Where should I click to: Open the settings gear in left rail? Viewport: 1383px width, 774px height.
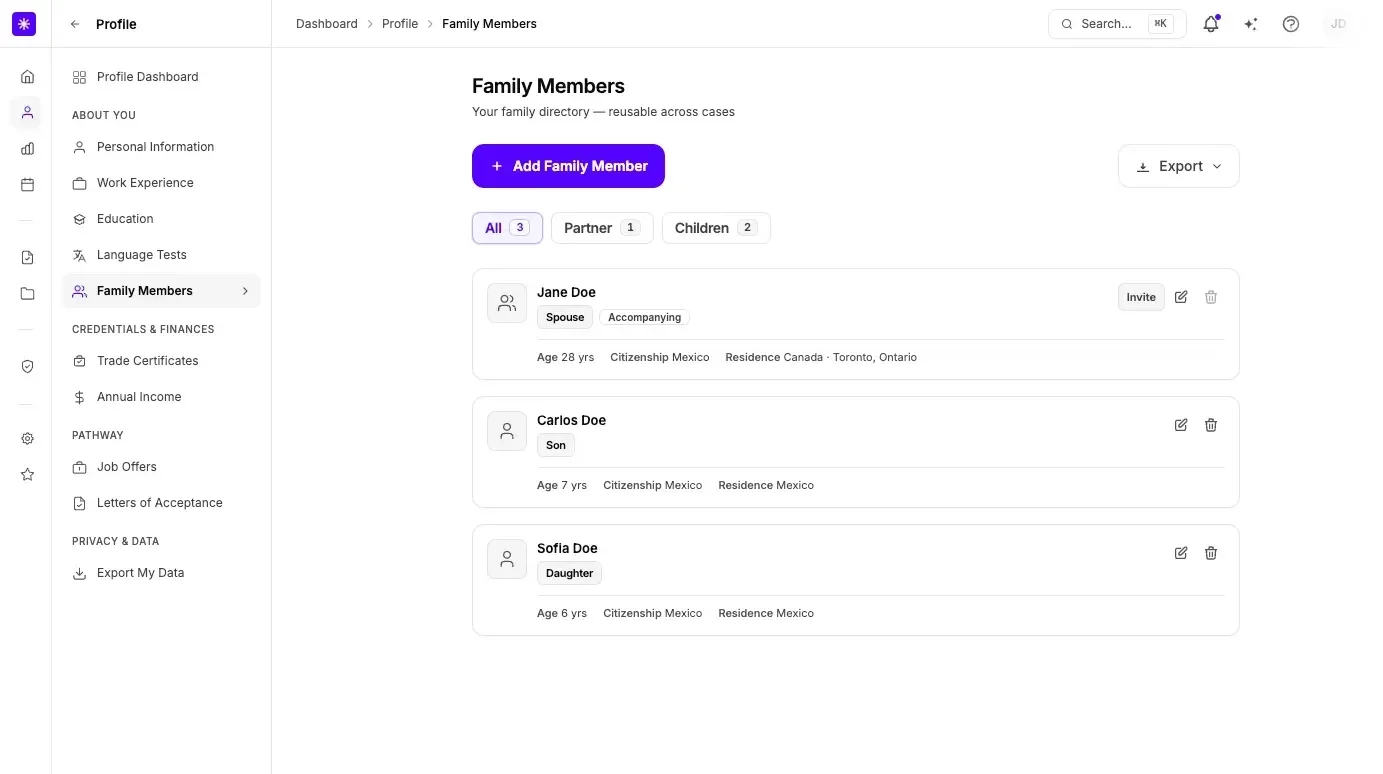click(27, 439)
